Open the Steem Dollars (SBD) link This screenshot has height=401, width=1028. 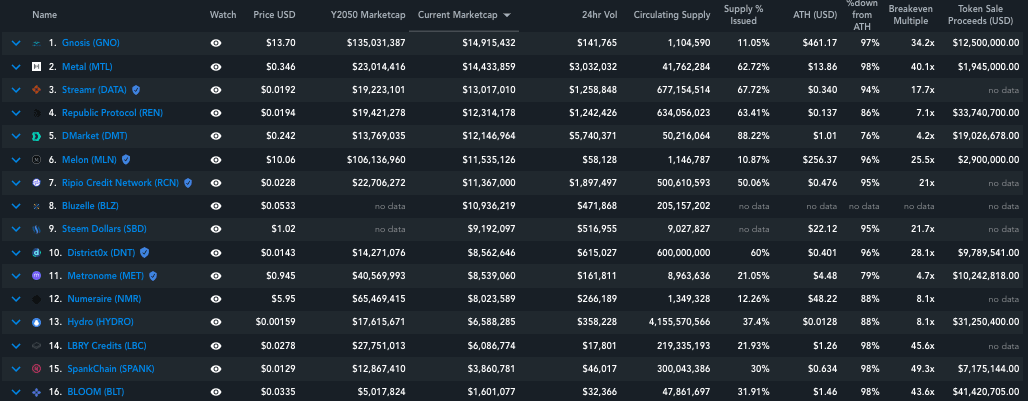click(x=104, y=229)
